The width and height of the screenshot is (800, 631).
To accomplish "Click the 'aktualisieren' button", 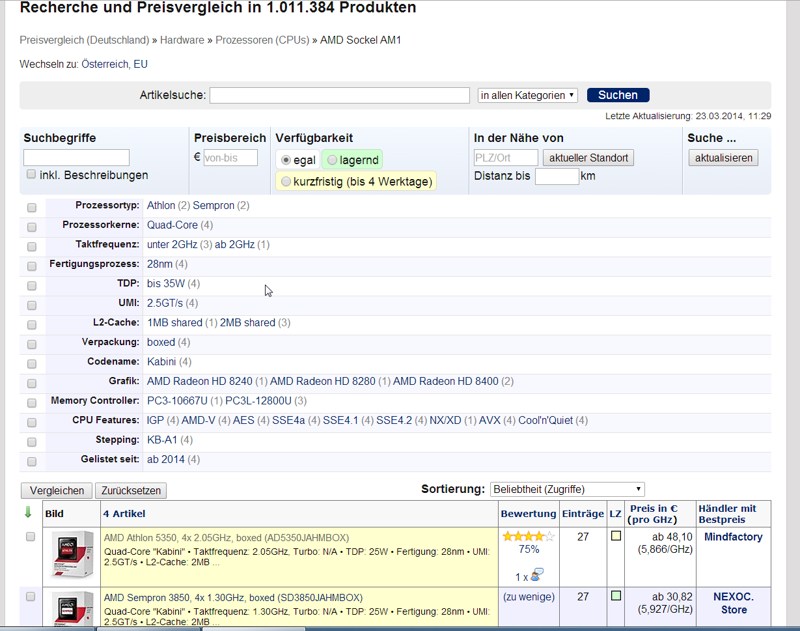I will (723, 158).
